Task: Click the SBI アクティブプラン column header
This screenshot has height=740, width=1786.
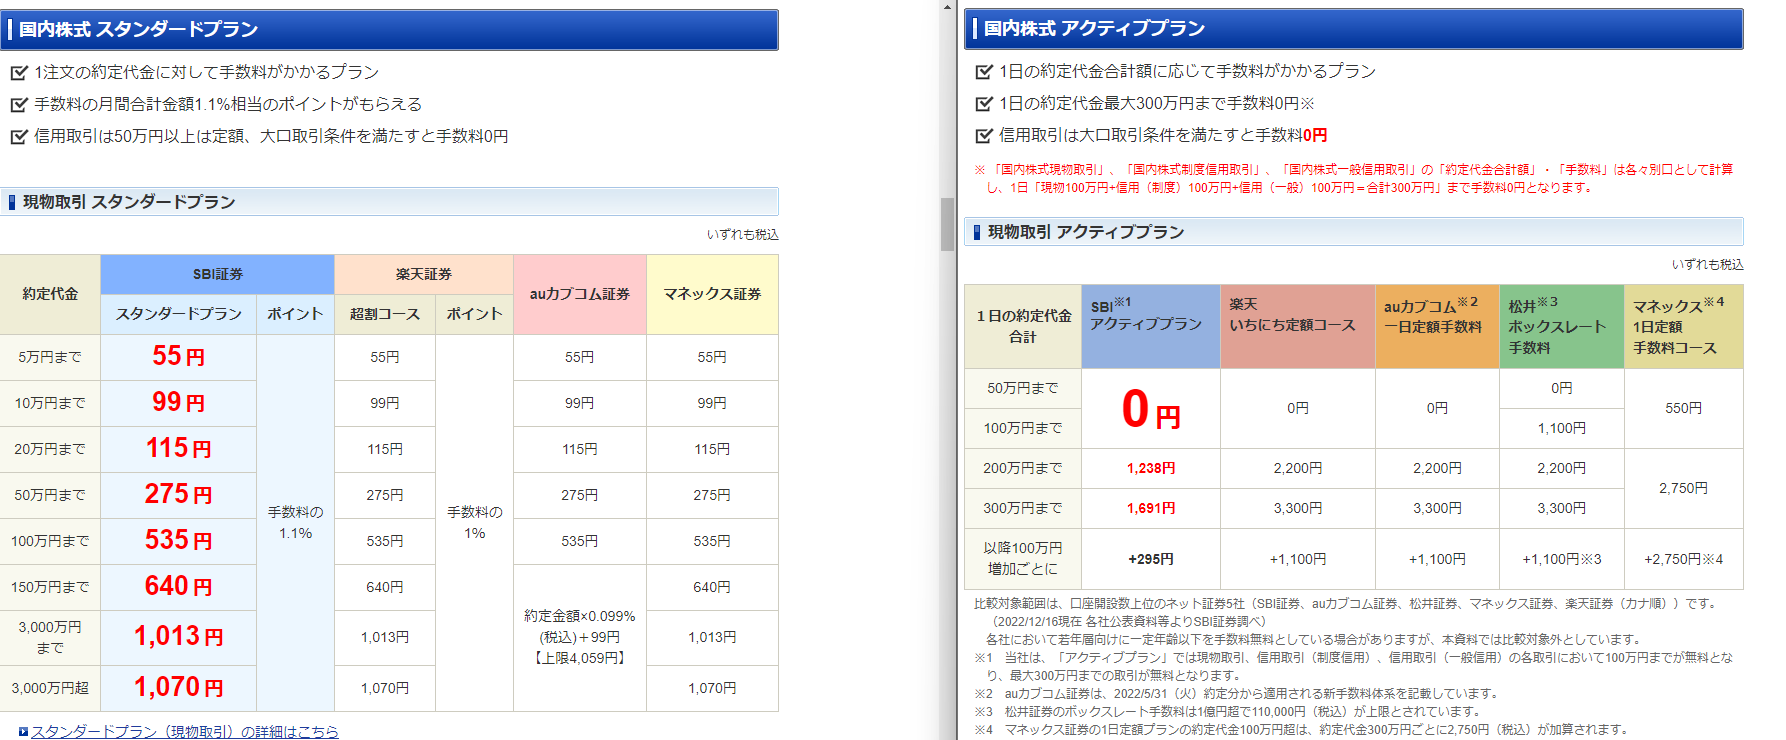Action: click(1151, 326)
